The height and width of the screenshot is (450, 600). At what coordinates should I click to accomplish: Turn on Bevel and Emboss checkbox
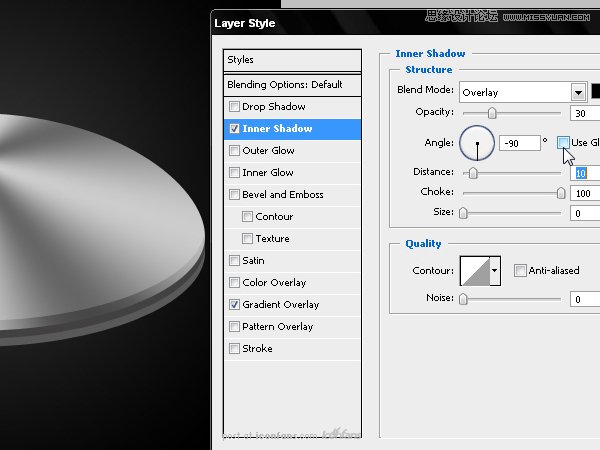(x=234, y=194)
